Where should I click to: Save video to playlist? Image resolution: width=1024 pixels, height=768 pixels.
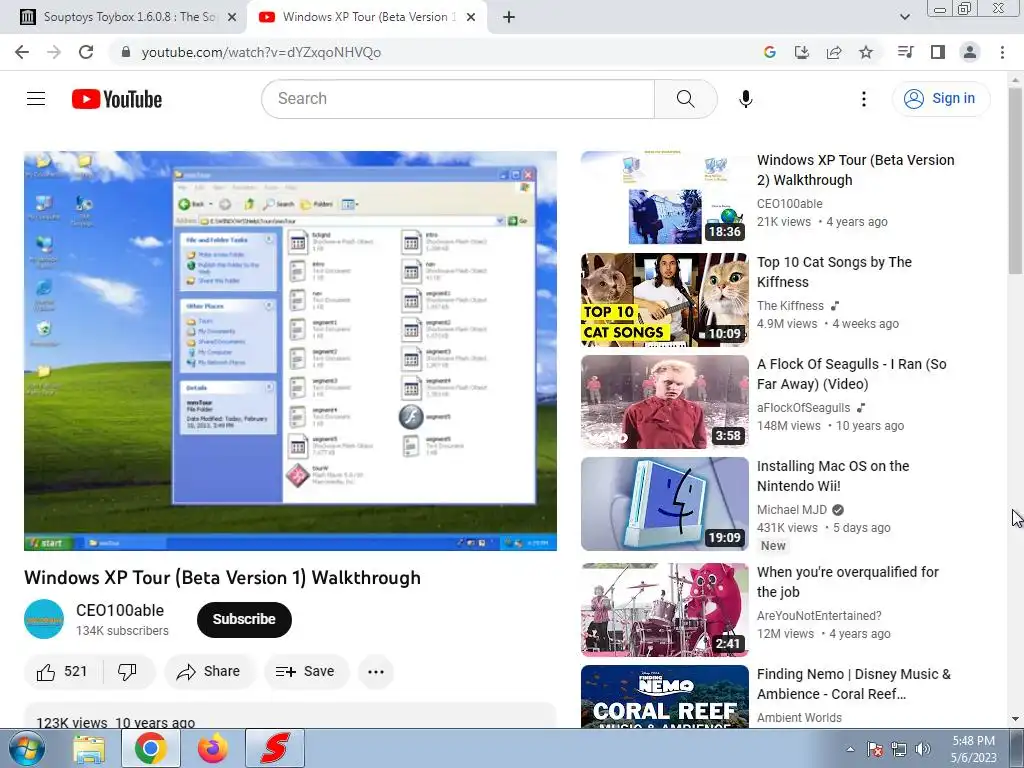[306, 671]
